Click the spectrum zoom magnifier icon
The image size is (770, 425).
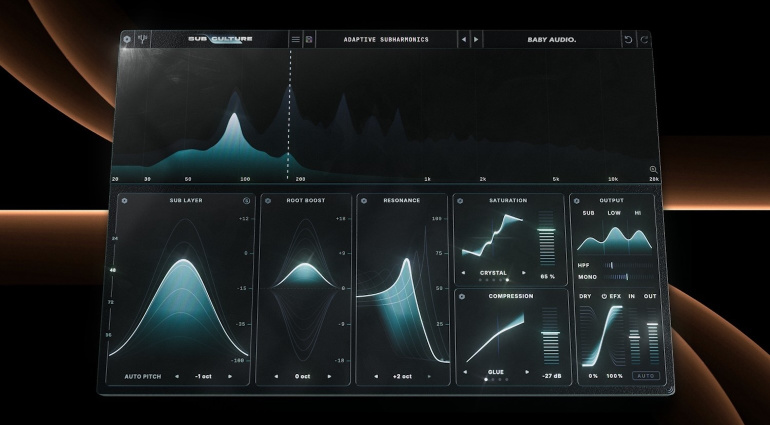(x=653, y=170)
